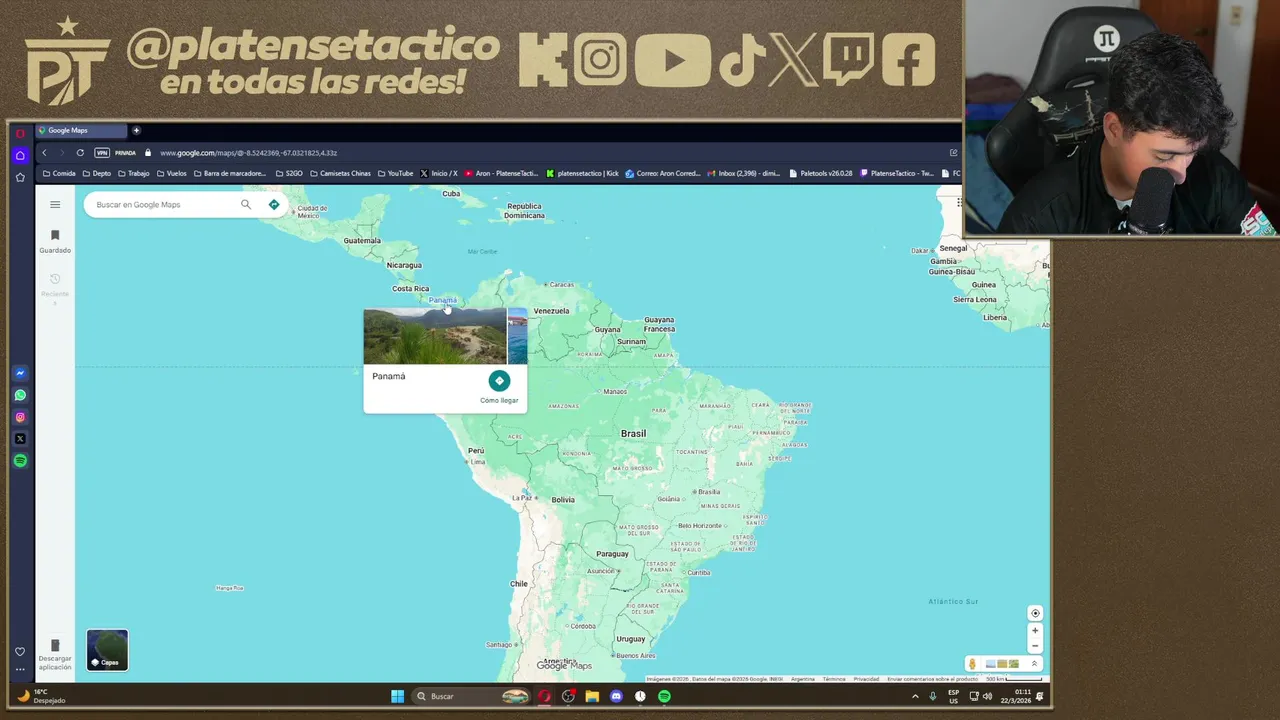
Task: Reload the Google Maps page
Action: 80,153
